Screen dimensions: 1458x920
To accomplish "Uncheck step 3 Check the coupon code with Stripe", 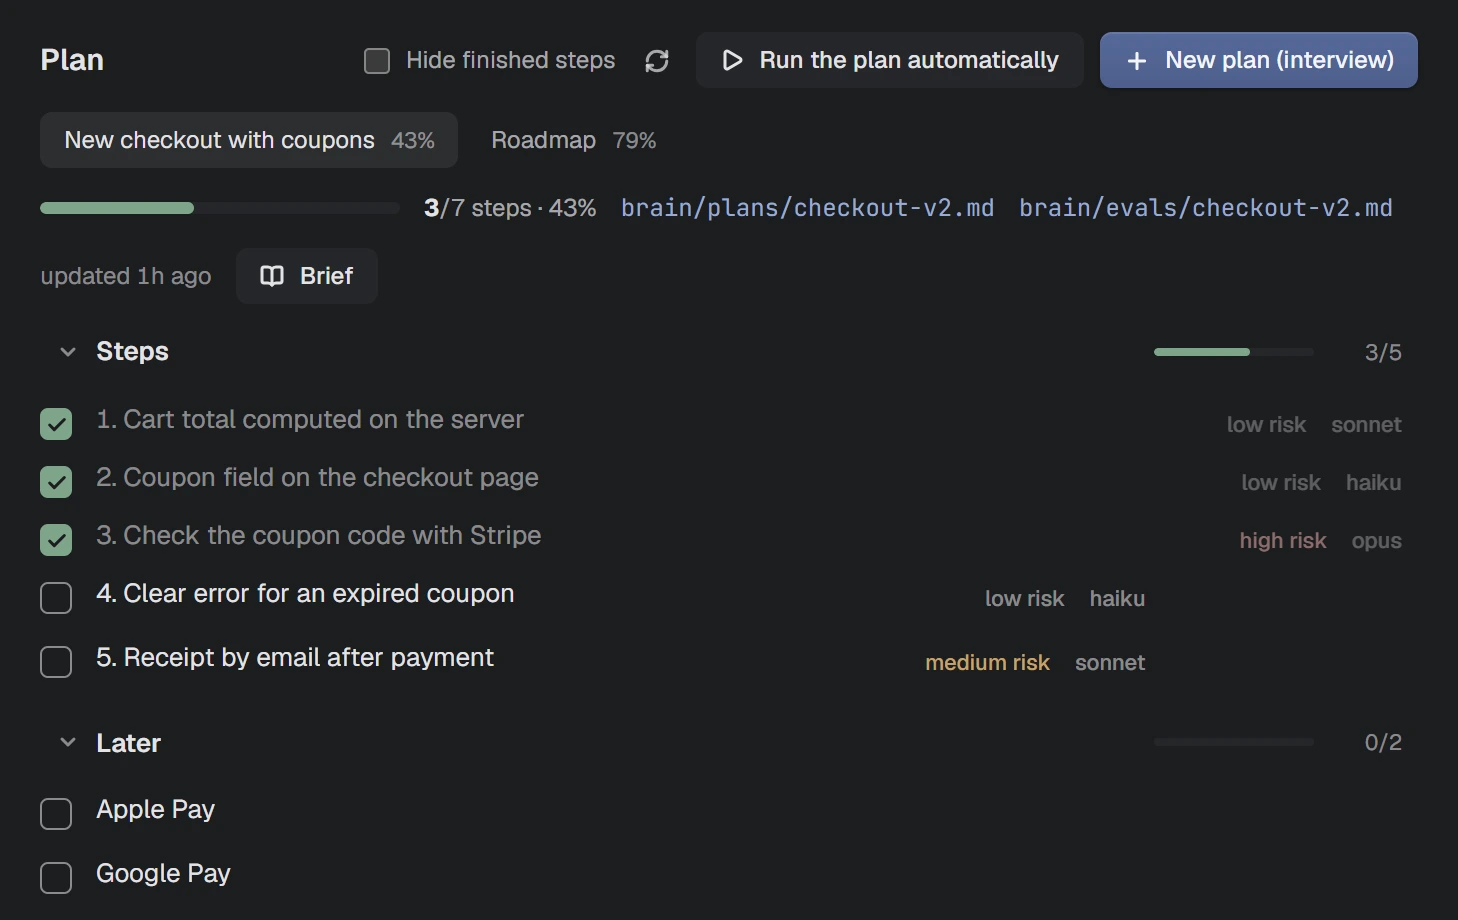I will point(56,540).
